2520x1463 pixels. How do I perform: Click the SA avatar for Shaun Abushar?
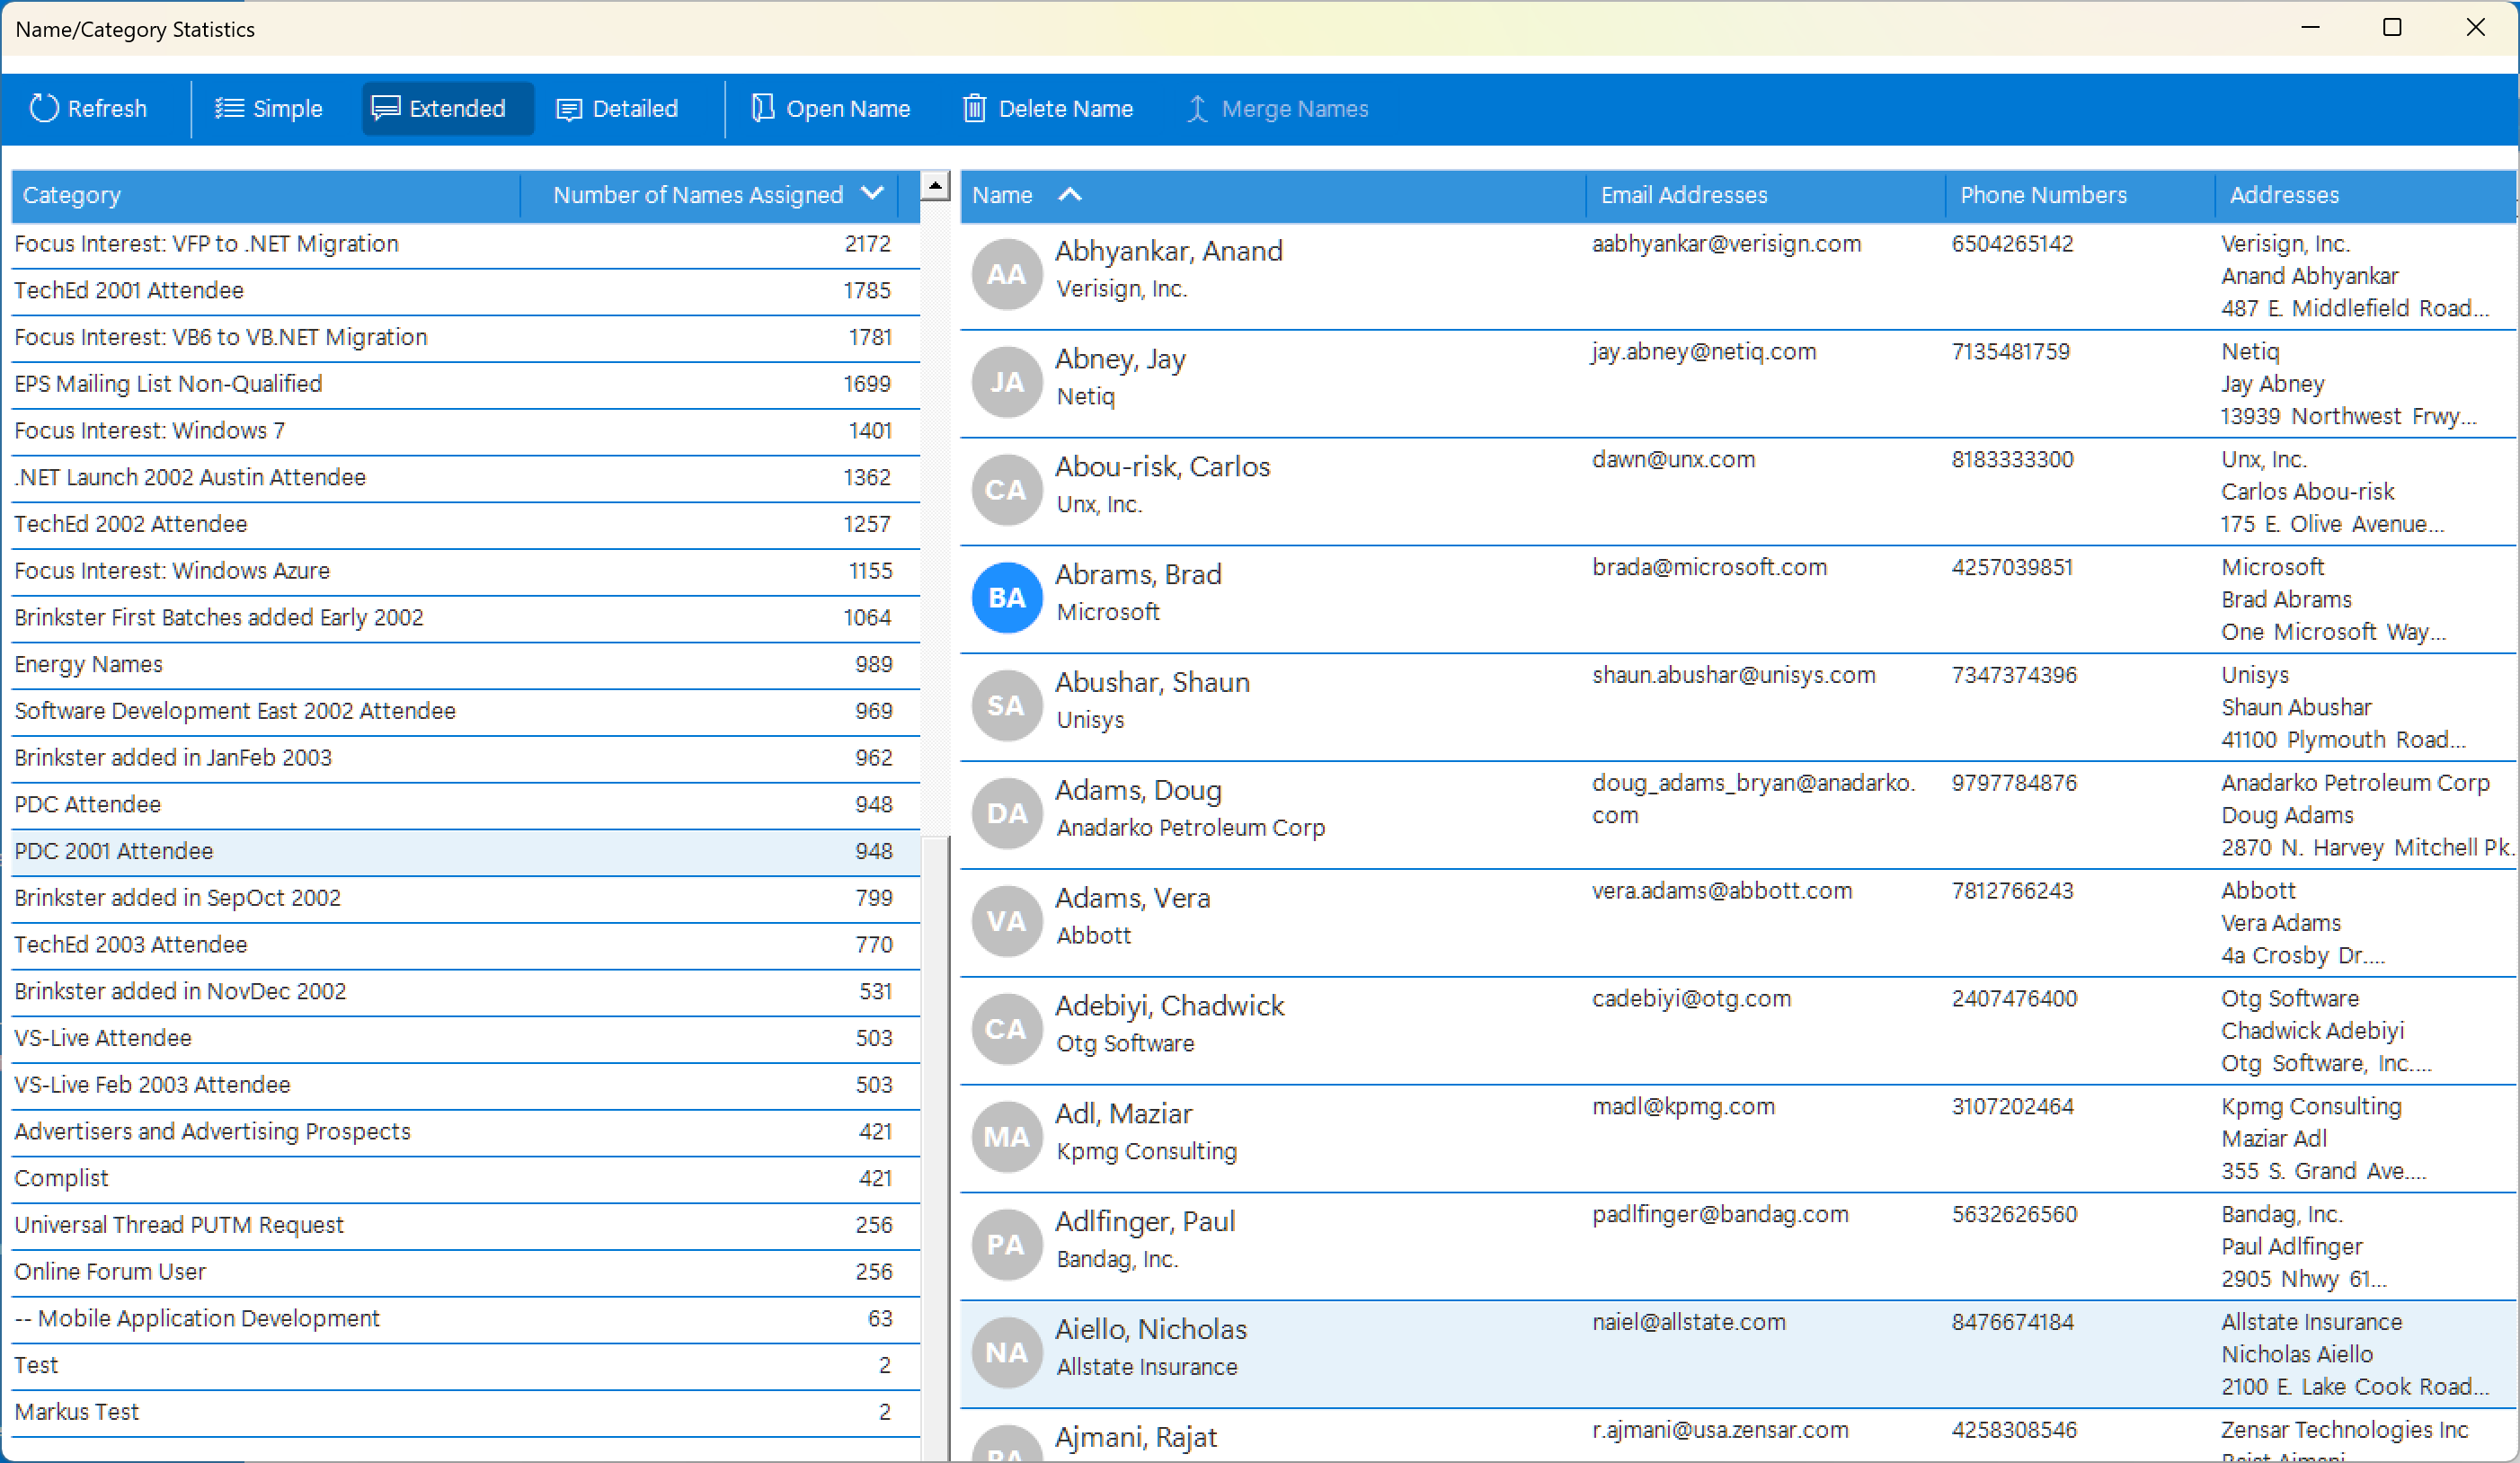(x=1006, y=706)
